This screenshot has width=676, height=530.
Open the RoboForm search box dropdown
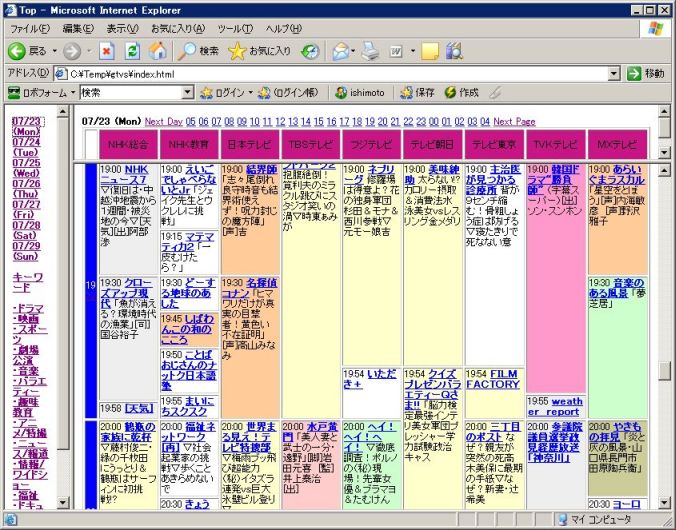[188, 92]
